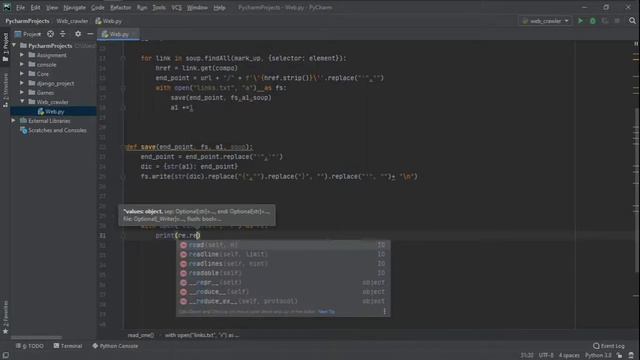This screenshot has width=640, height=360.
Task: Choose __reduce_ex__ completion suggestion
Action: [283, 301]
